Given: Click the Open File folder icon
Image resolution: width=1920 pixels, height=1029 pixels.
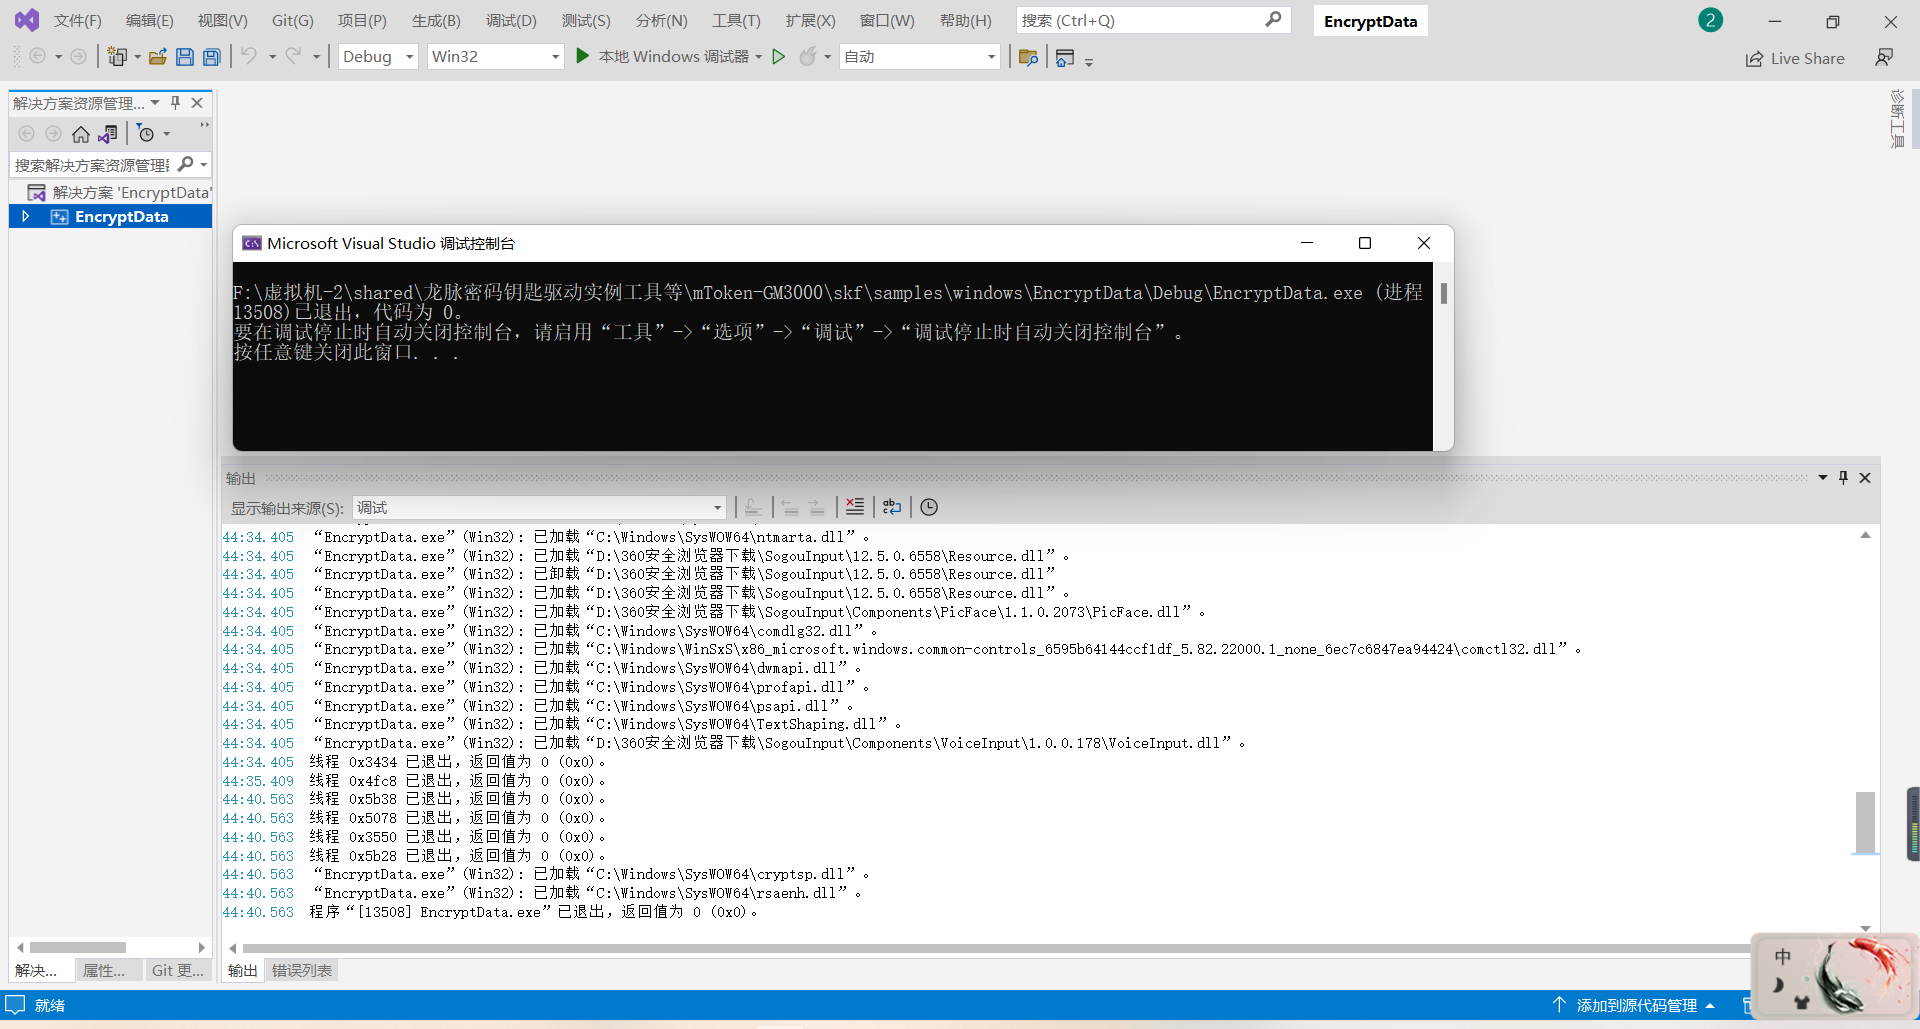Looking at the screenshot, I should tap(157, 57).
